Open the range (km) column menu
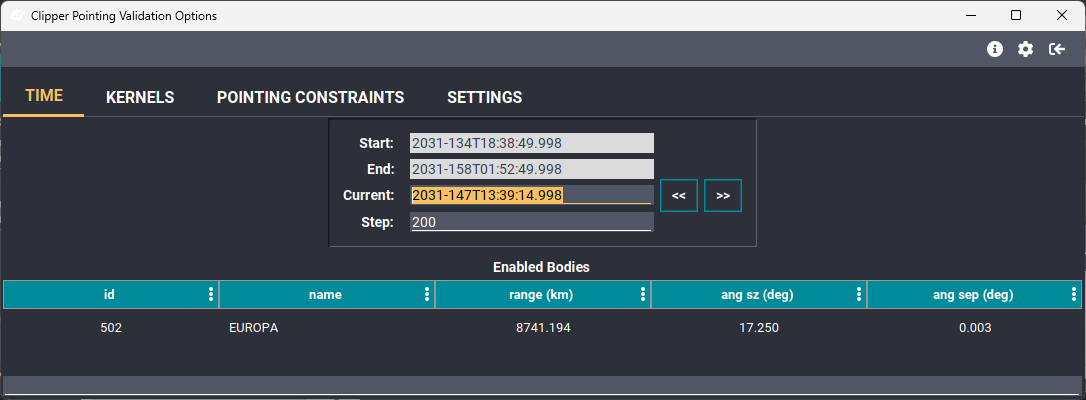This screenshot has width=1086, height=400. (643, 295)
